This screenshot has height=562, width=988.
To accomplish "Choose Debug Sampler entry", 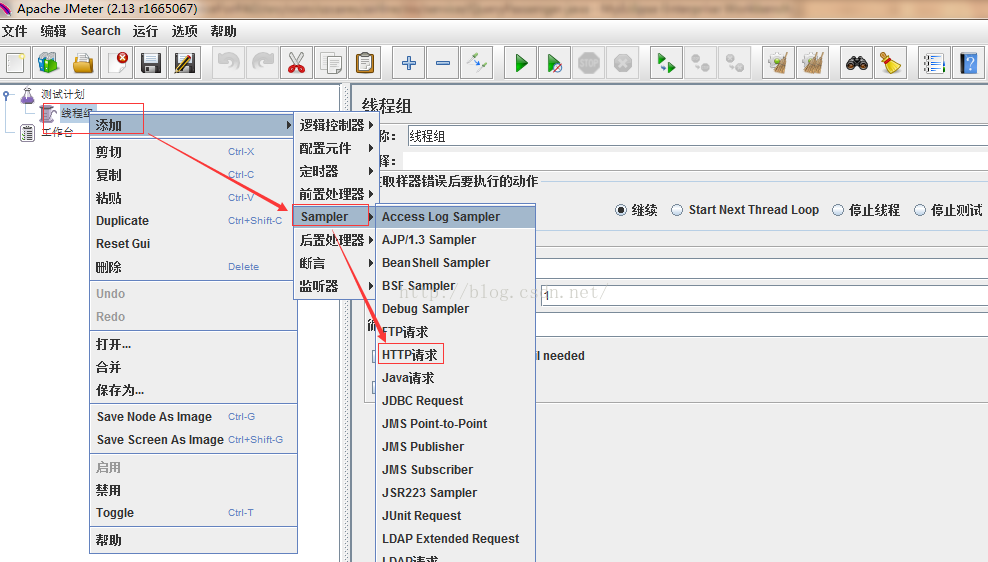I will tap(456, 309).
